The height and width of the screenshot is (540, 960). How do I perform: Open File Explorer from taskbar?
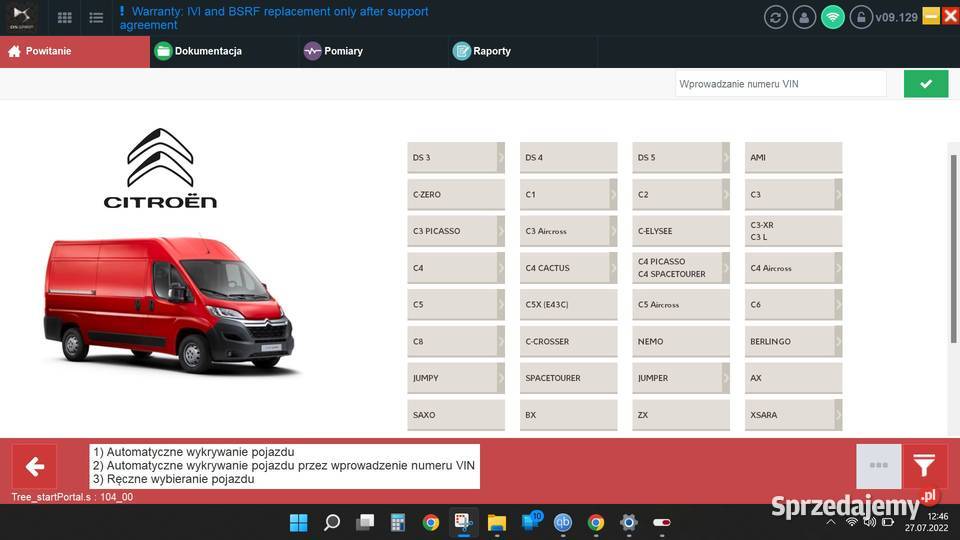click(497, 522)
